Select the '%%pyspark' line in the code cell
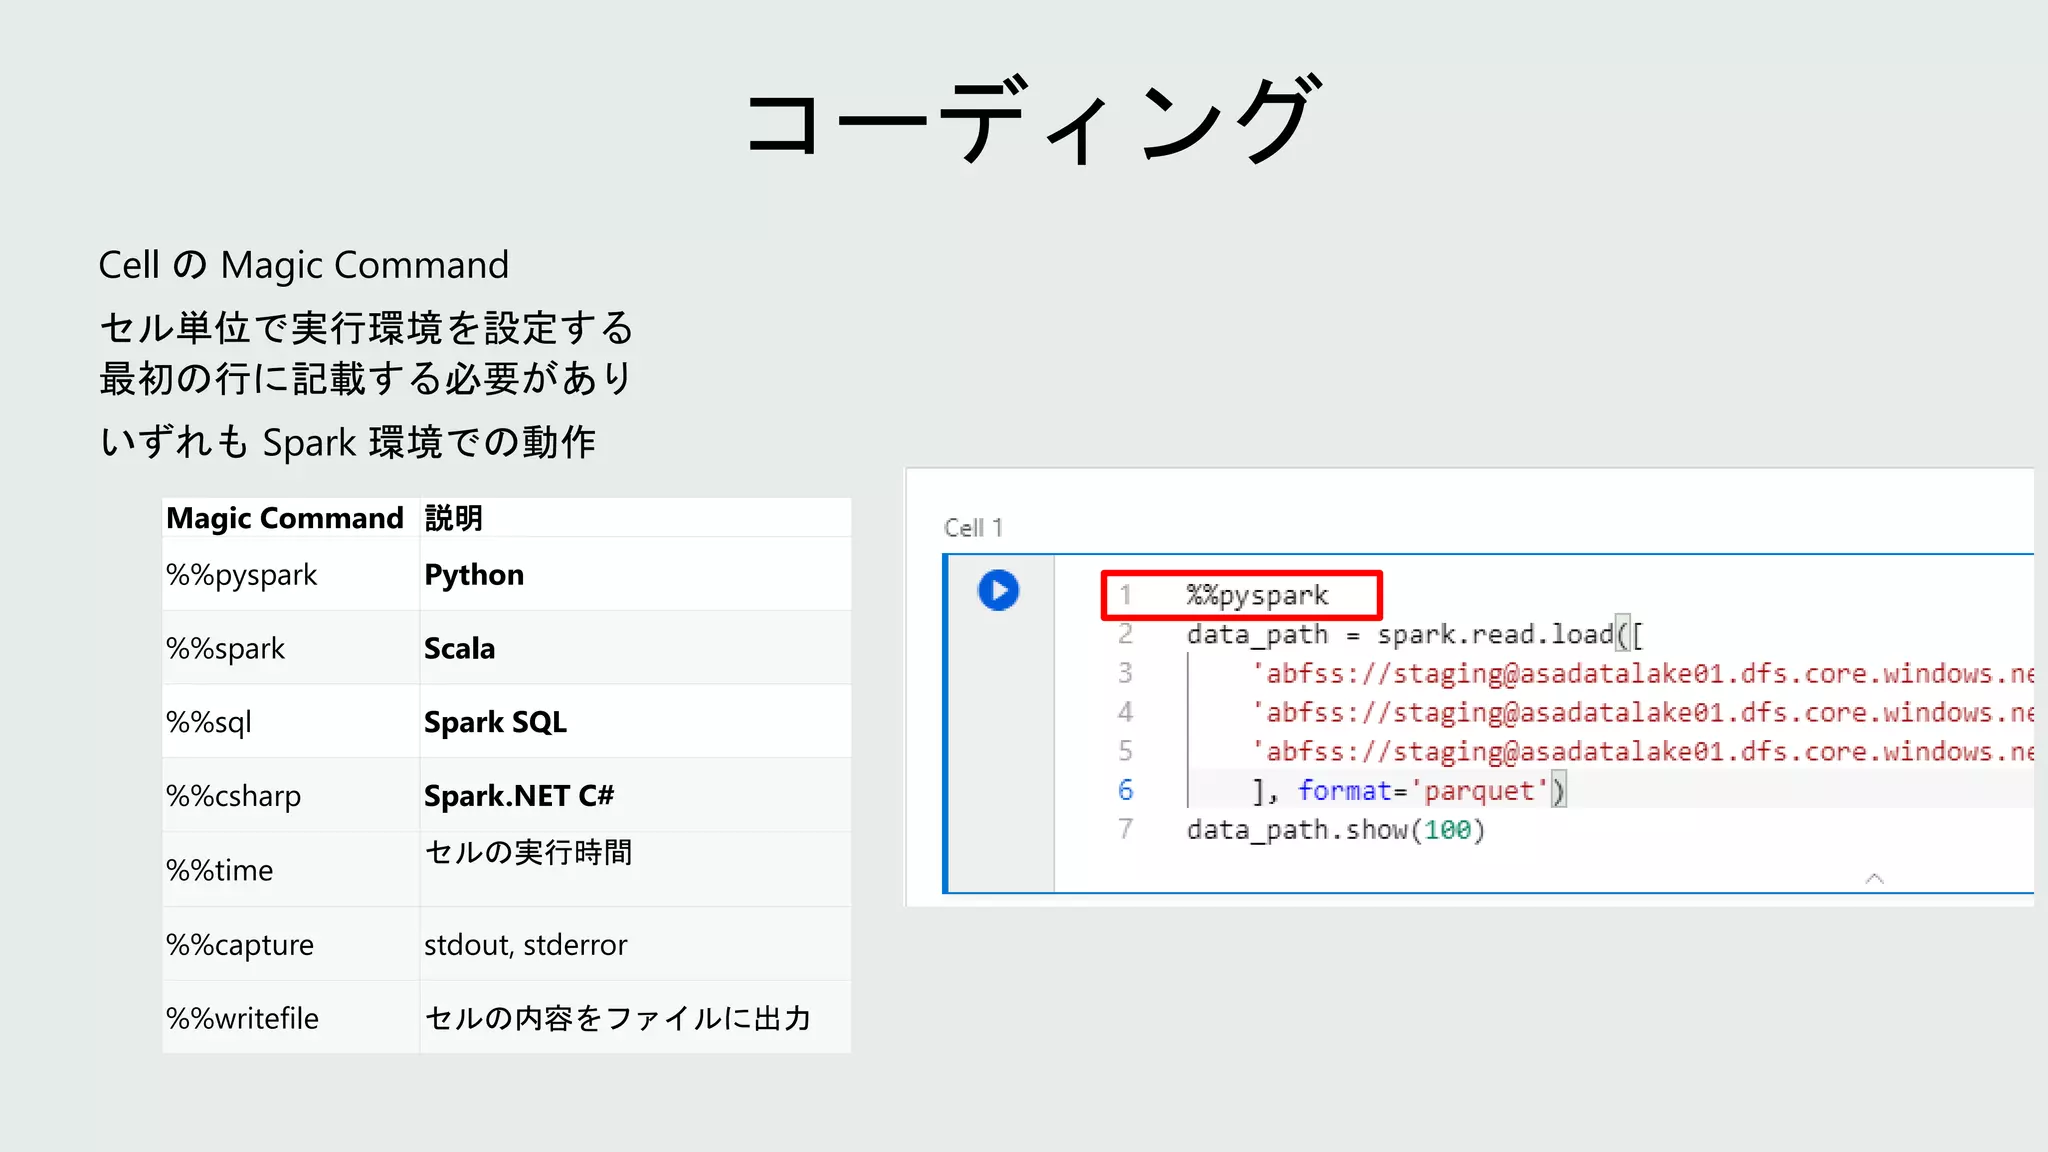This screenshot has width=2048, height=1152. (1258, 595)
